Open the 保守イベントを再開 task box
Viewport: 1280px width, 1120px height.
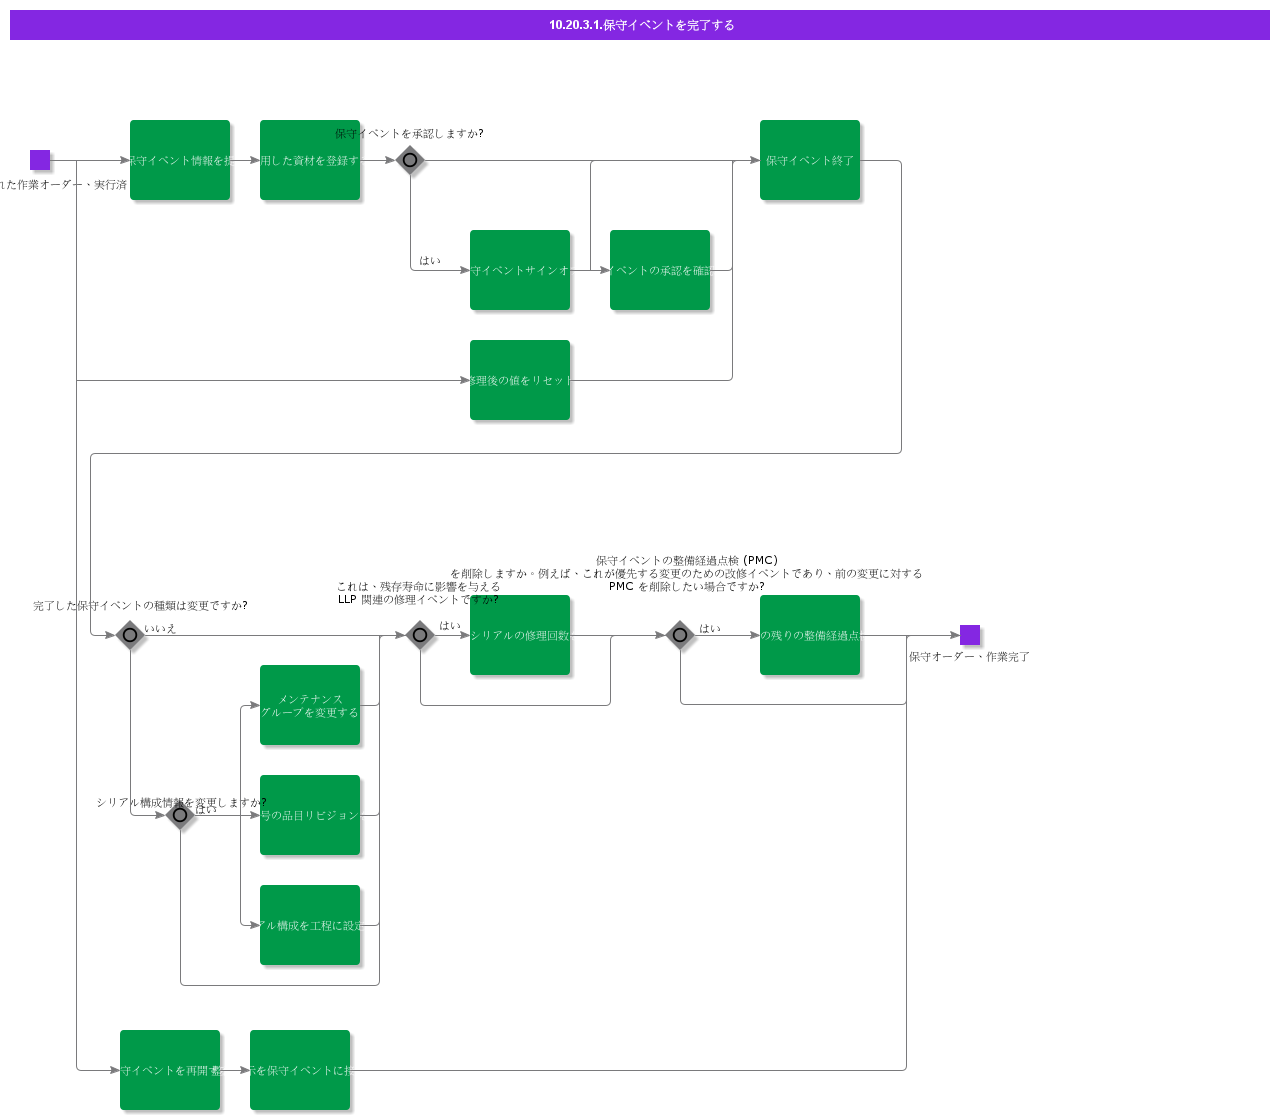click(x=170, y=1070)
